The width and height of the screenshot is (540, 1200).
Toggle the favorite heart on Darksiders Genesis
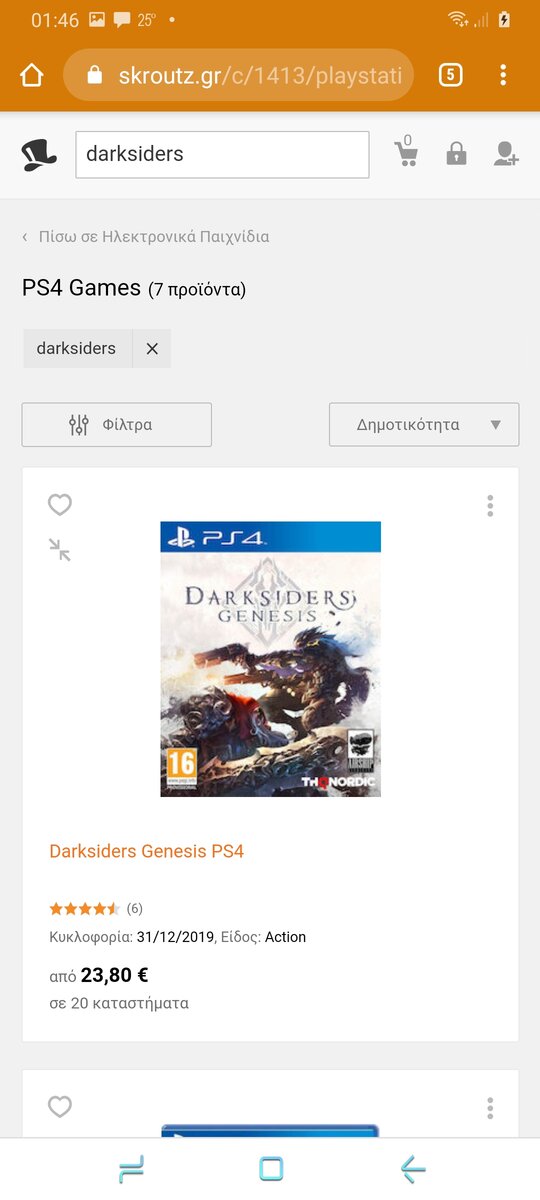(60, 505)
